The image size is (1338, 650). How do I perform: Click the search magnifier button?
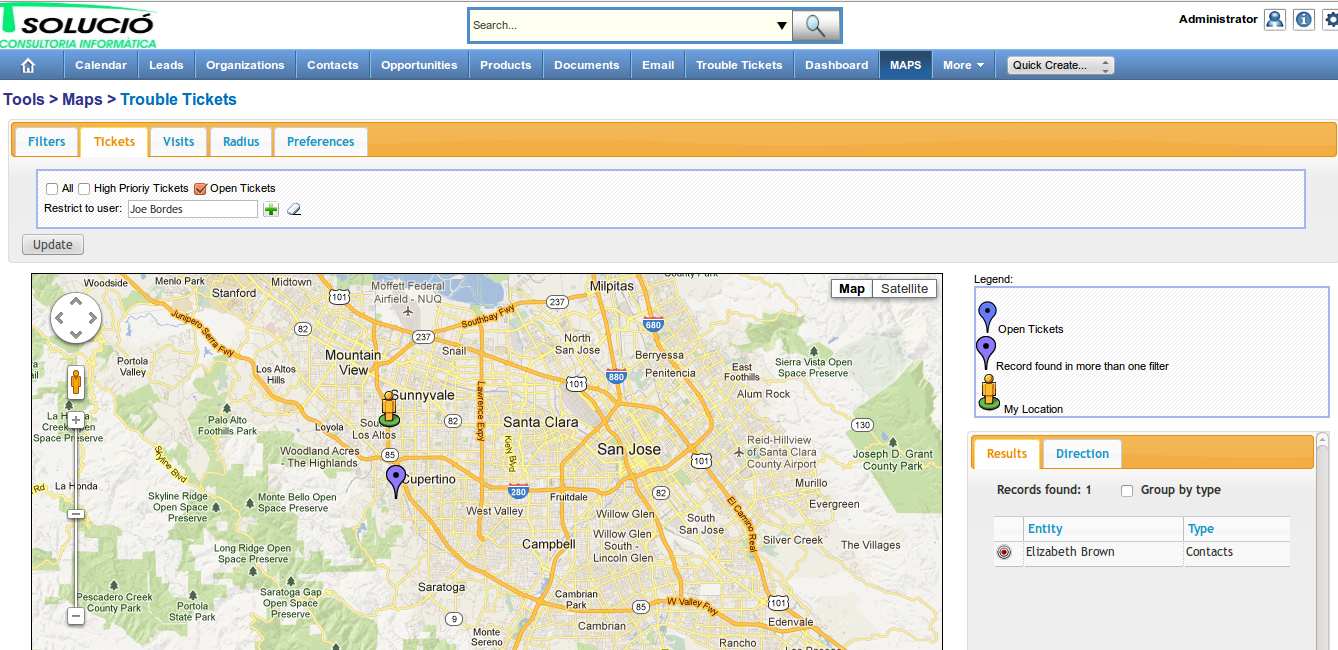click(x=815, y=26)
